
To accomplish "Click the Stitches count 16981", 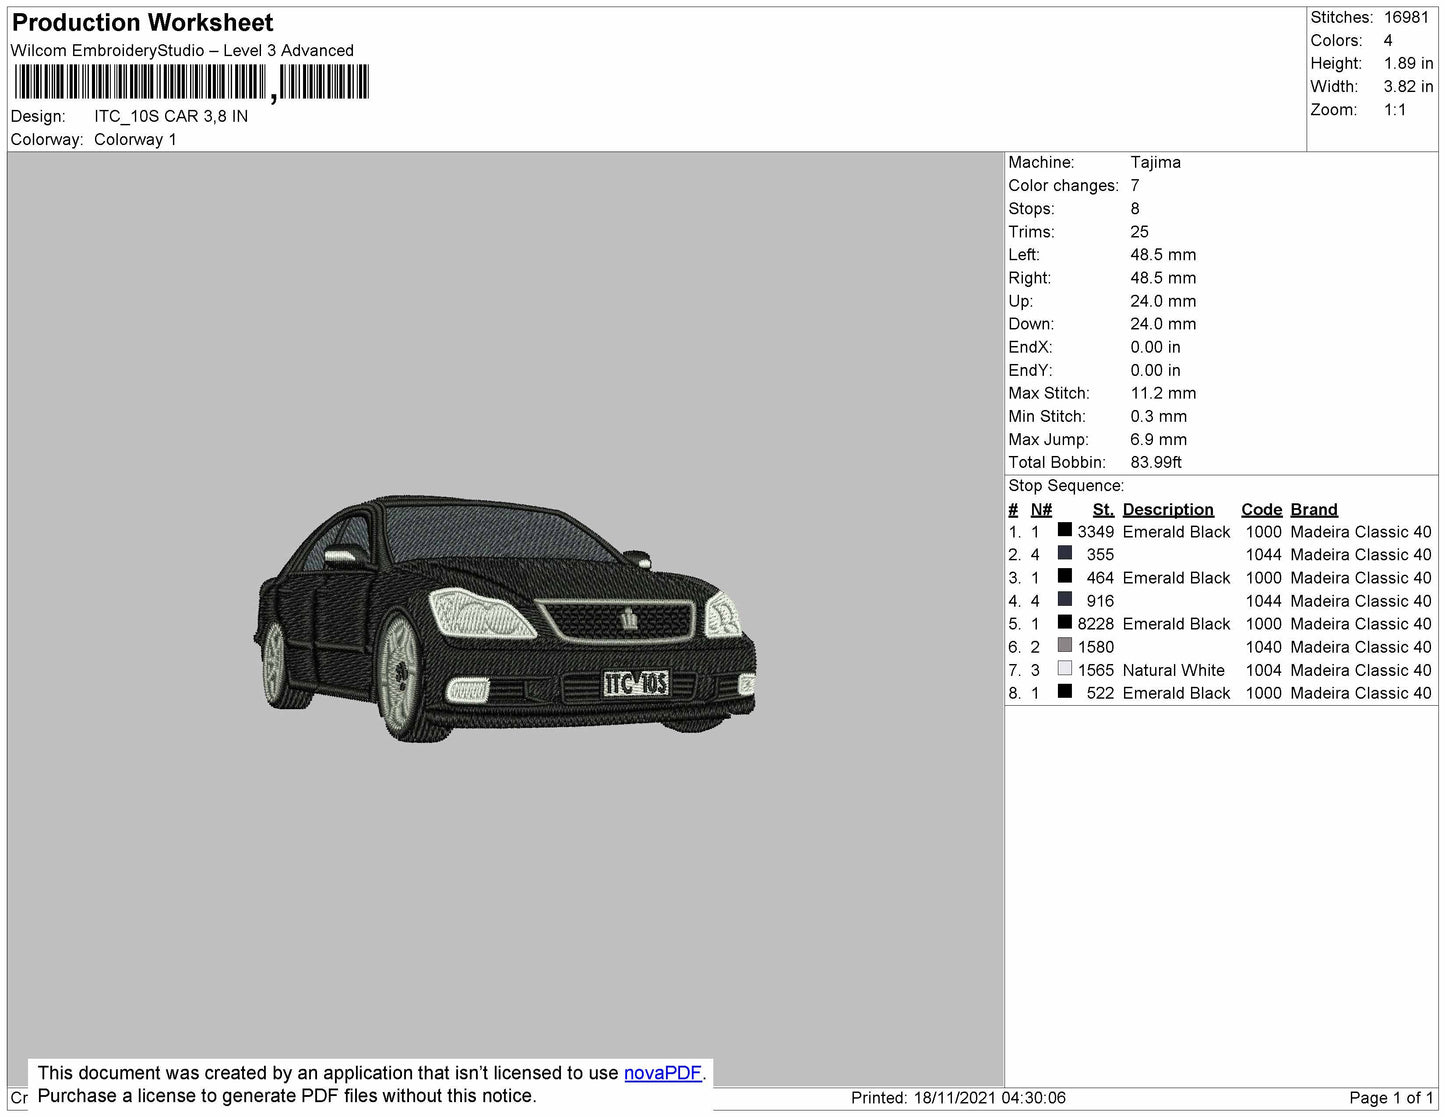I will (x=1406, y=17).
